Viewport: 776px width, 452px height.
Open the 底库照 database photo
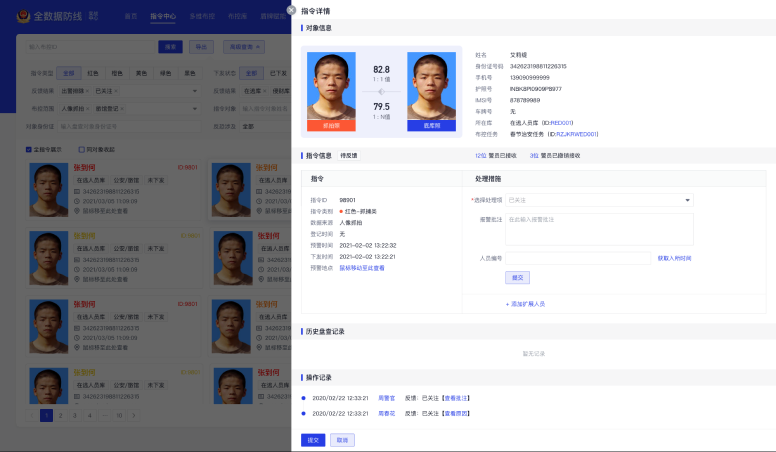click(x=432, y=91)
